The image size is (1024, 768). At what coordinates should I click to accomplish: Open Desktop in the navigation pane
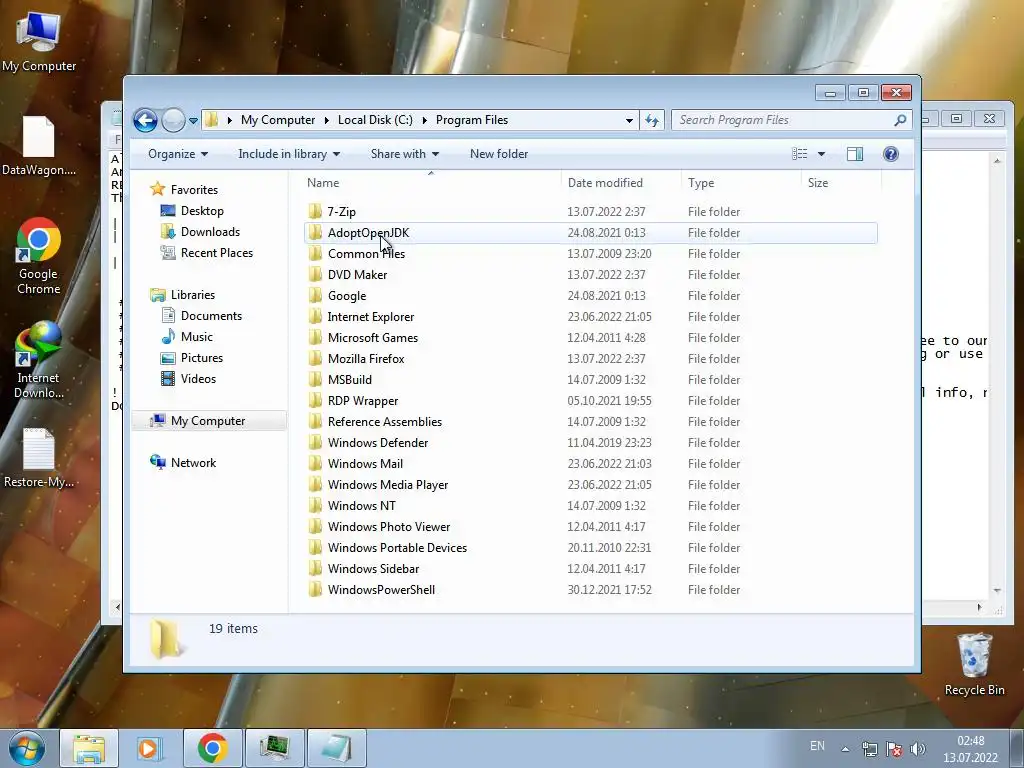coord(202,211)
